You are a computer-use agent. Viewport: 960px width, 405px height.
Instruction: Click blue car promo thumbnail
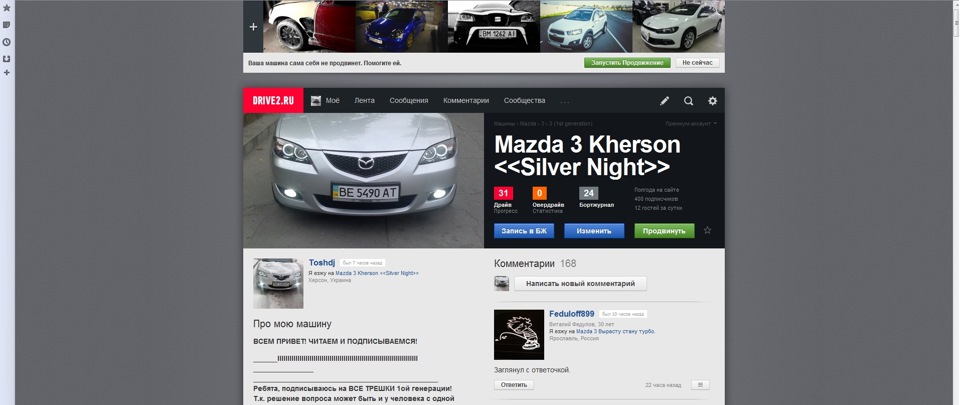pyautogui.click(x=402, y=26)
